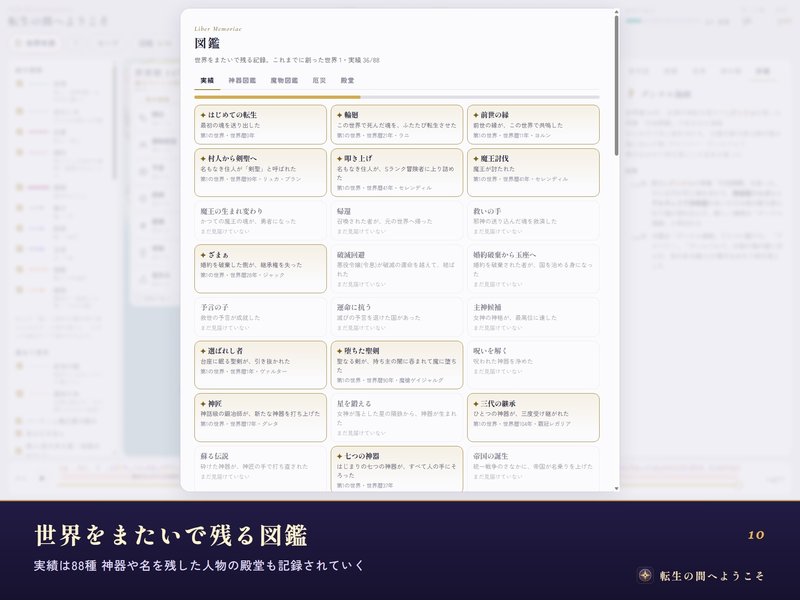
Task: Go to the 厄災 tab
Action: [319, 81]
